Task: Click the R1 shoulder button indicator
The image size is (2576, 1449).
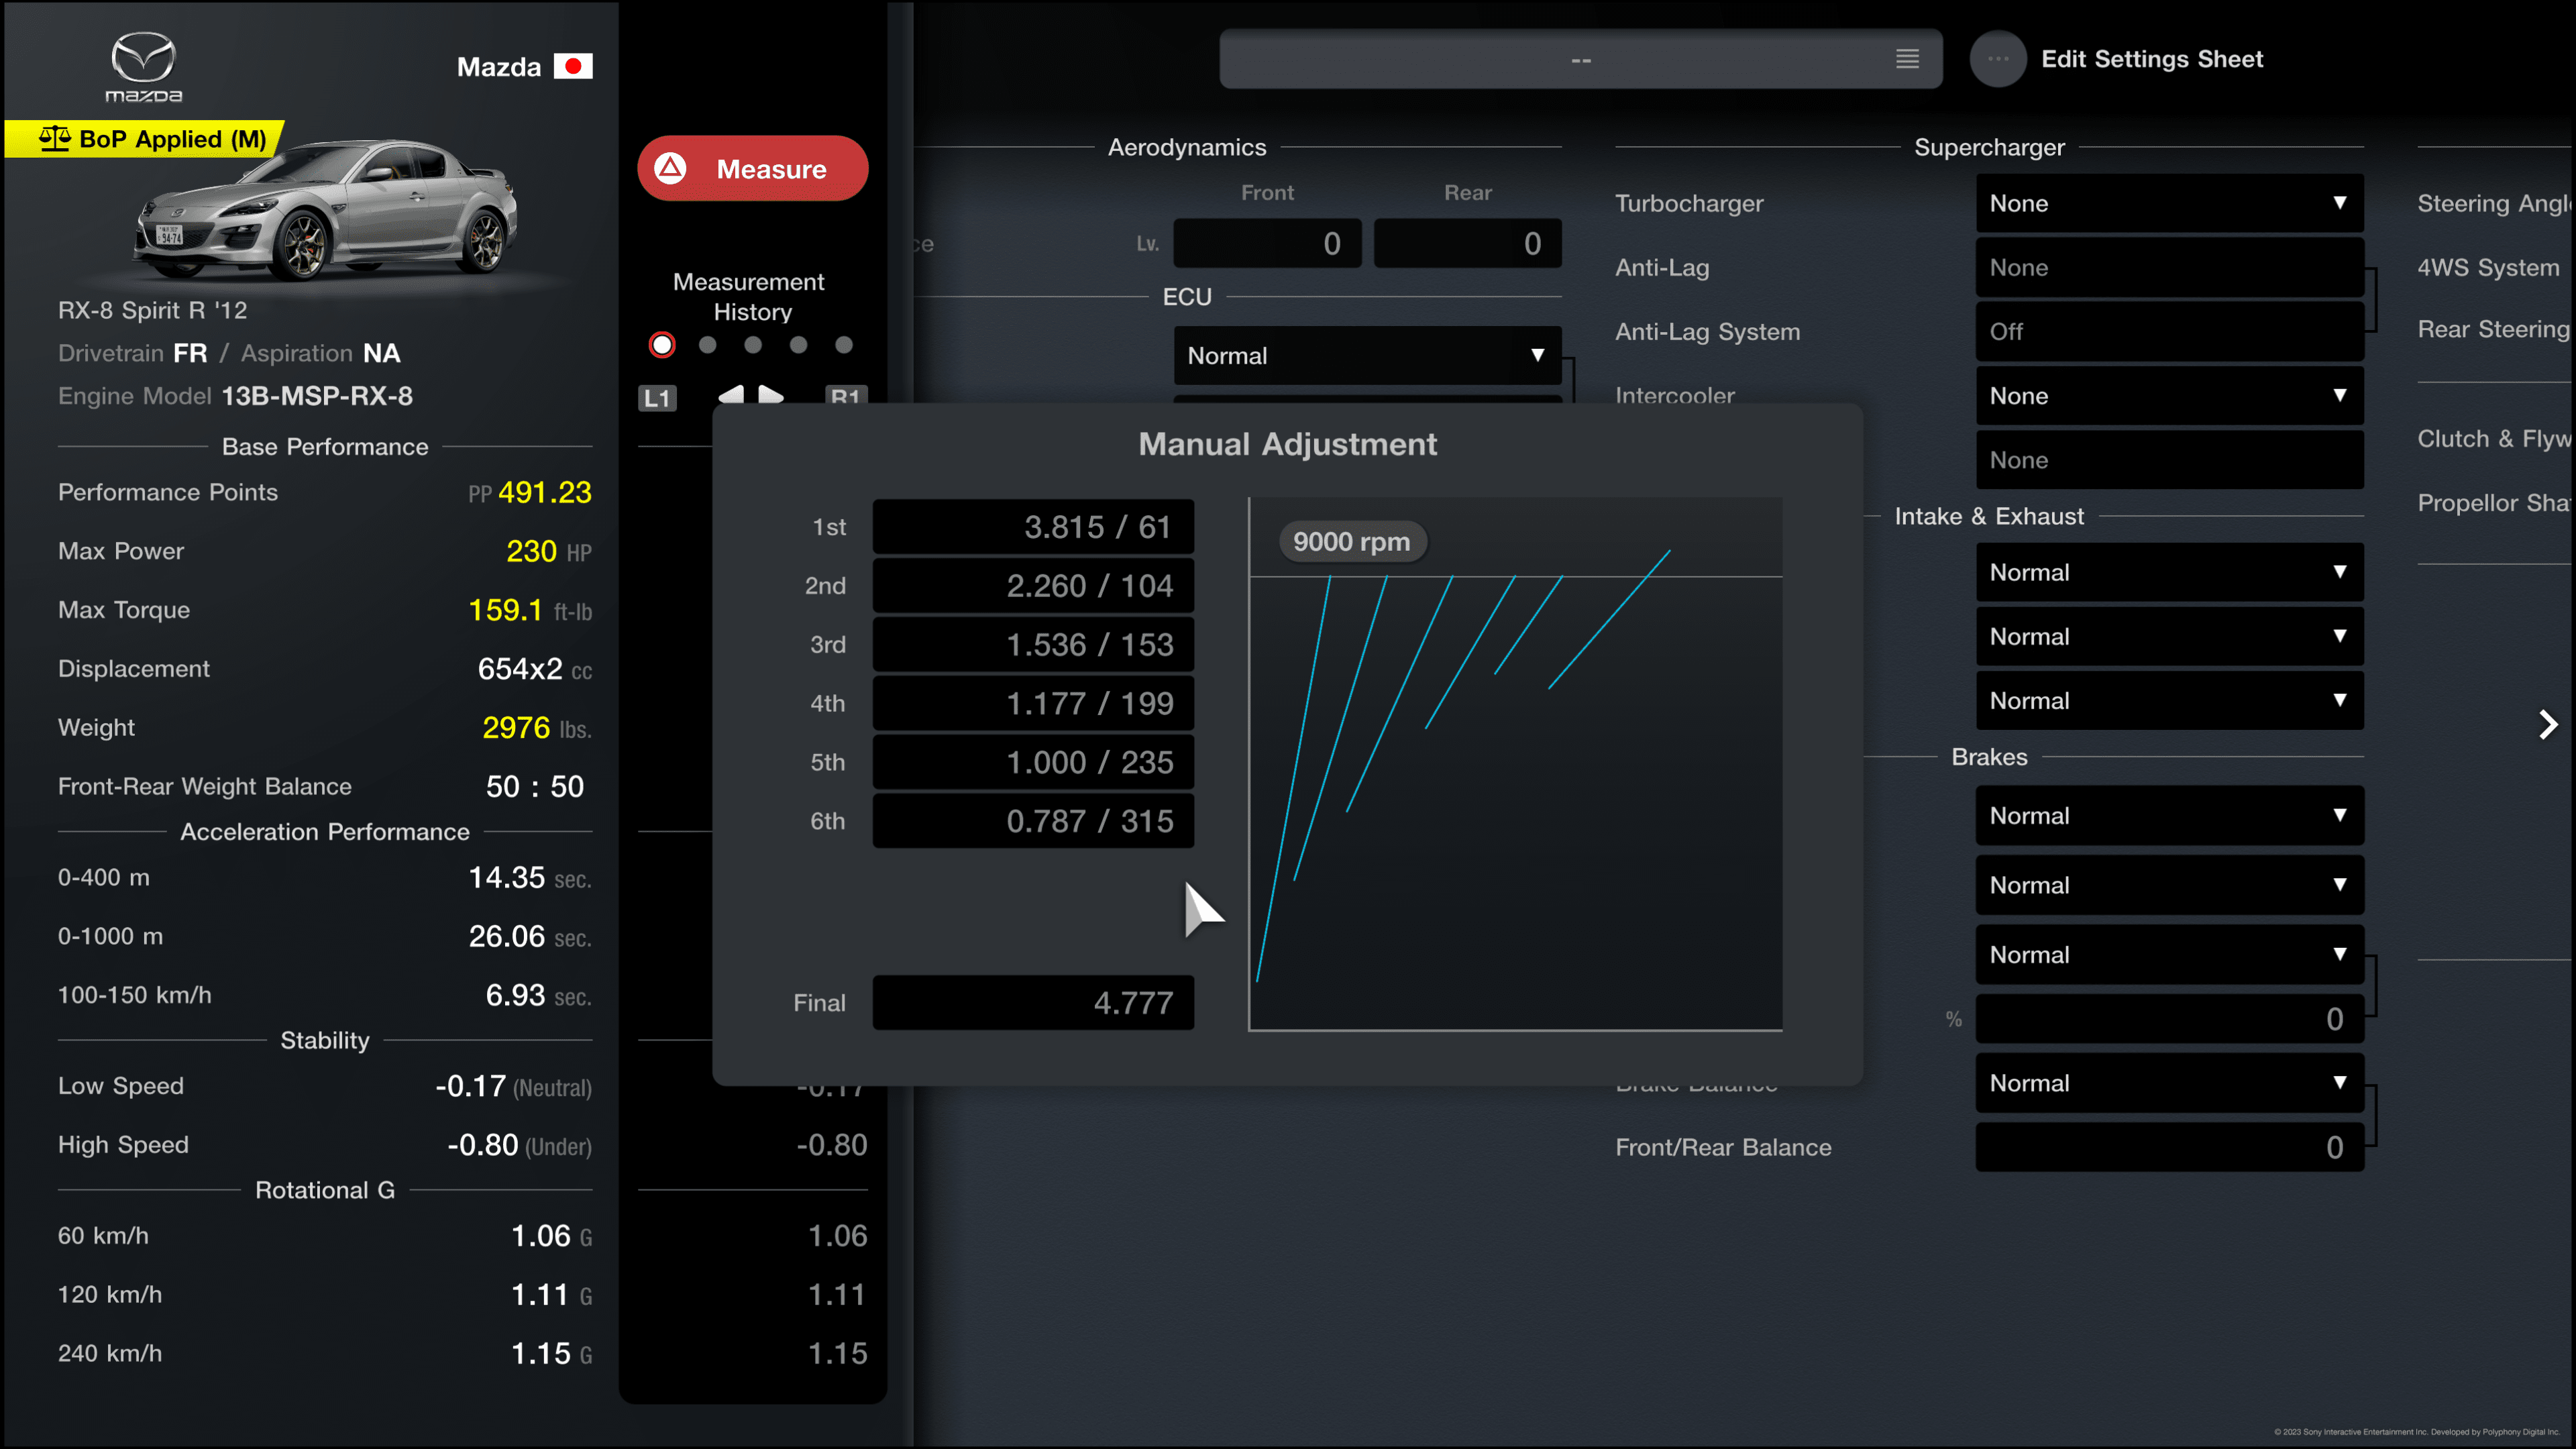Action: (x=846, y=396)
